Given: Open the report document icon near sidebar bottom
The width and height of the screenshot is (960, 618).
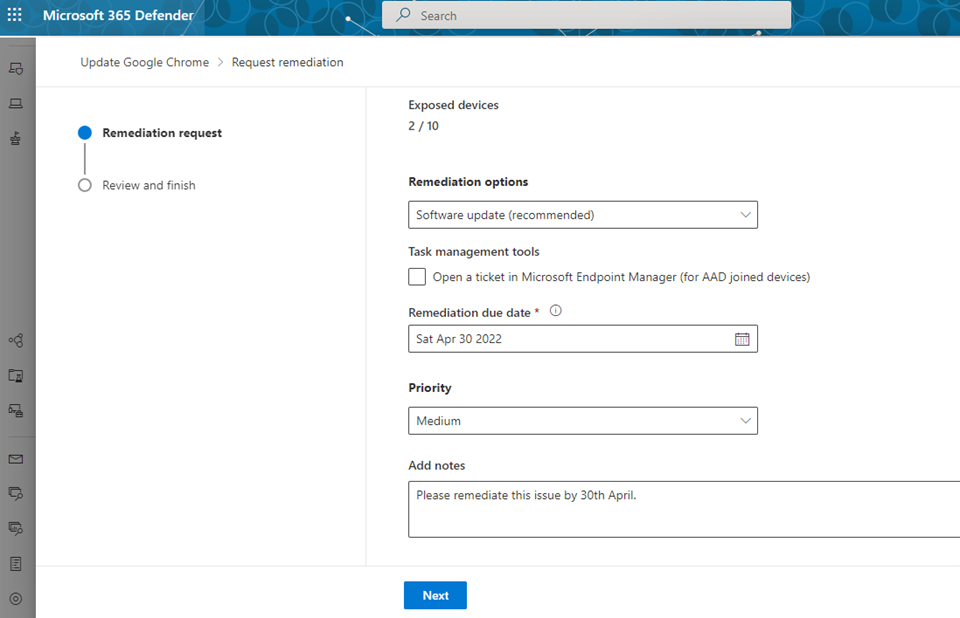Looking at the screenshot, I should tap(15, 563).
